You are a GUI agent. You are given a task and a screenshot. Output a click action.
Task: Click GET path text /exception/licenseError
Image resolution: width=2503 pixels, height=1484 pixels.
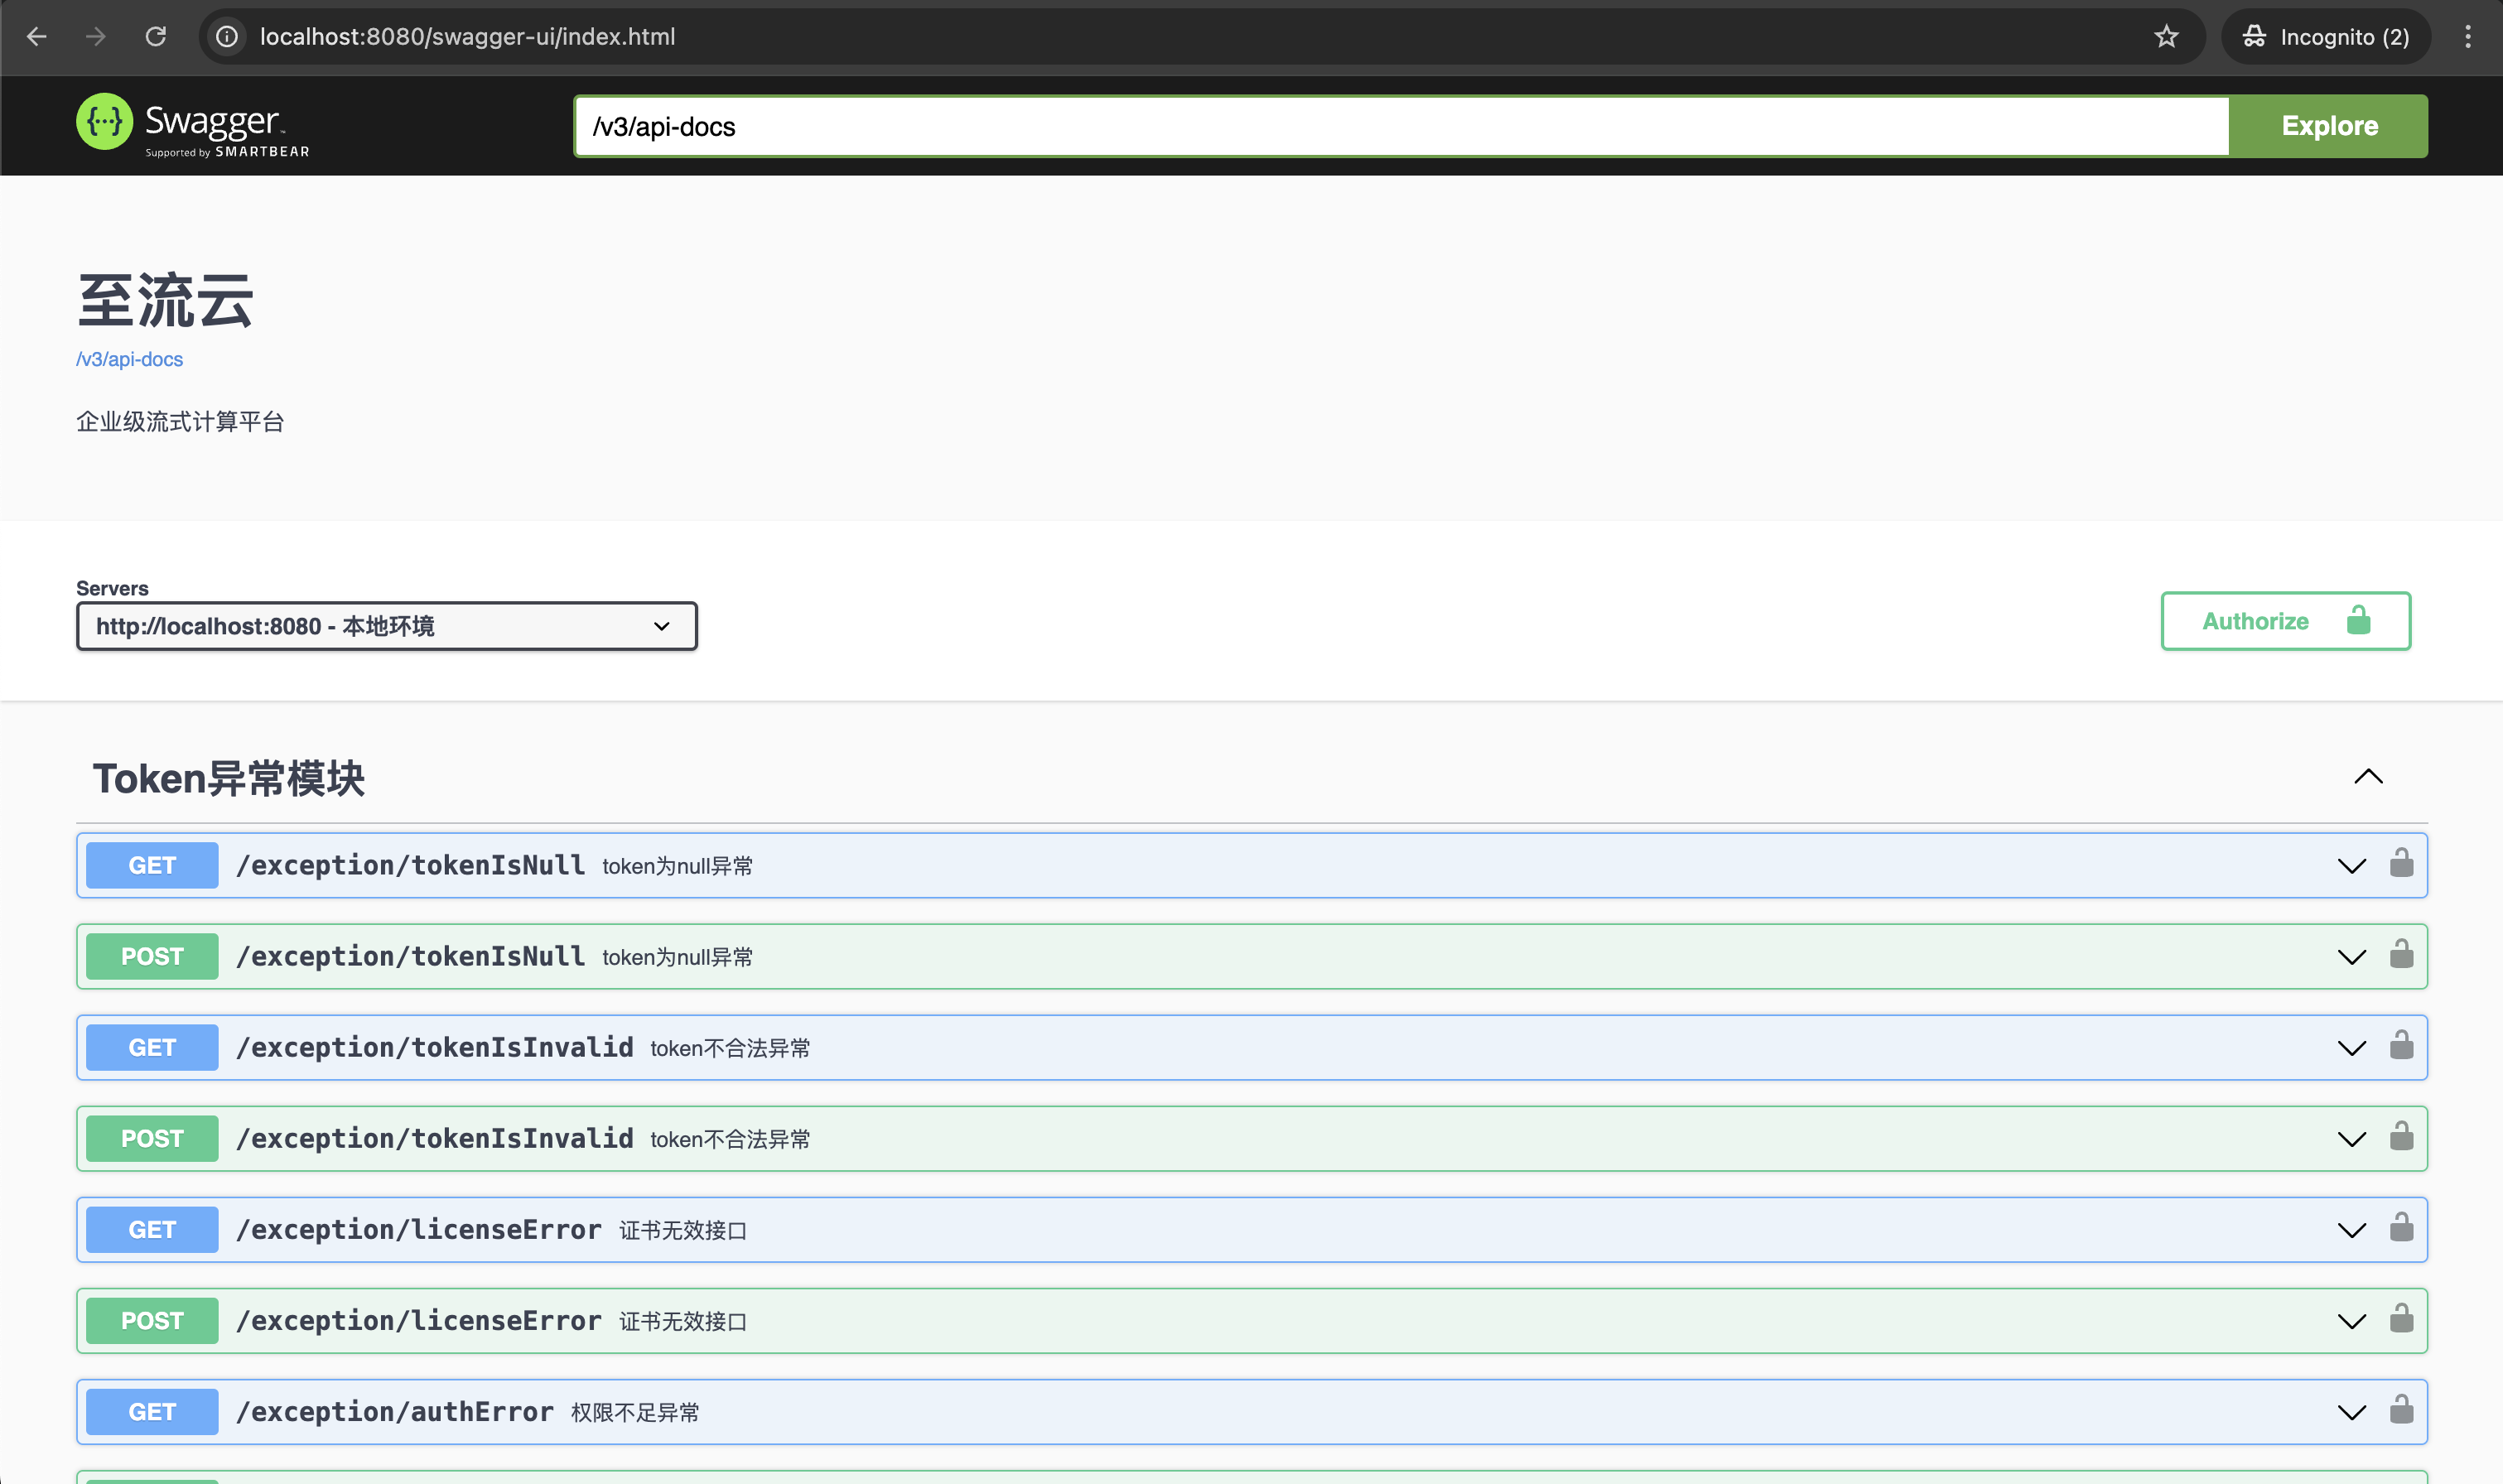tap(419, 1229)
